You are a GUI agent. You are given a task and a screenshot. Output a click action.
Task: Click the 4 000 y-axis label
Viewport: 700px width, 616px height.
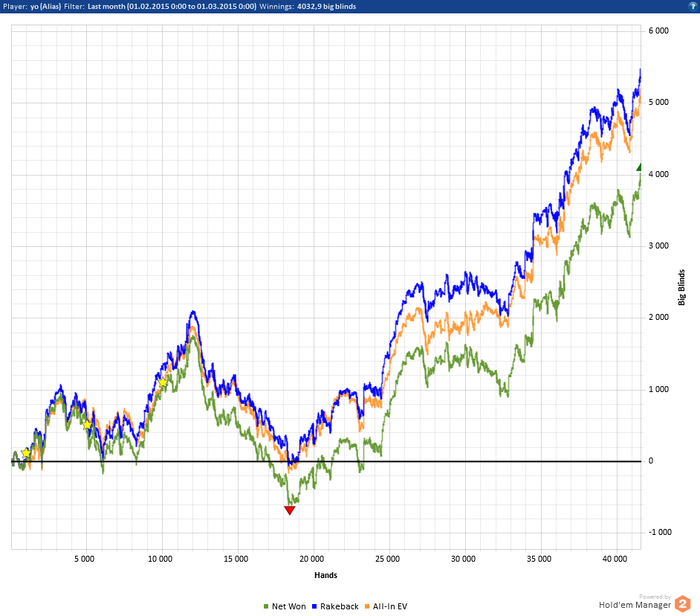(658, 174)
